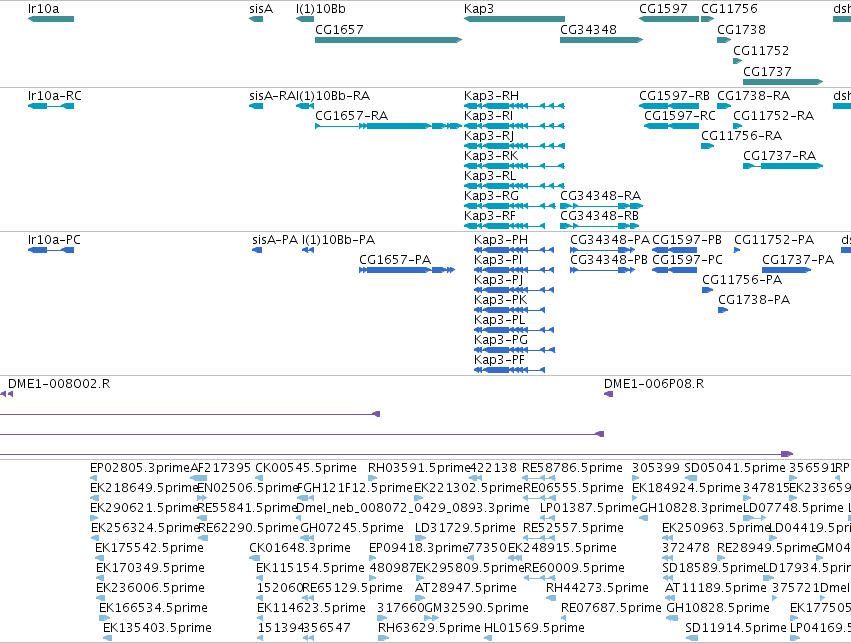
Task: Click the CG1597-RB transcript label
Action: [x=674, y=96]
